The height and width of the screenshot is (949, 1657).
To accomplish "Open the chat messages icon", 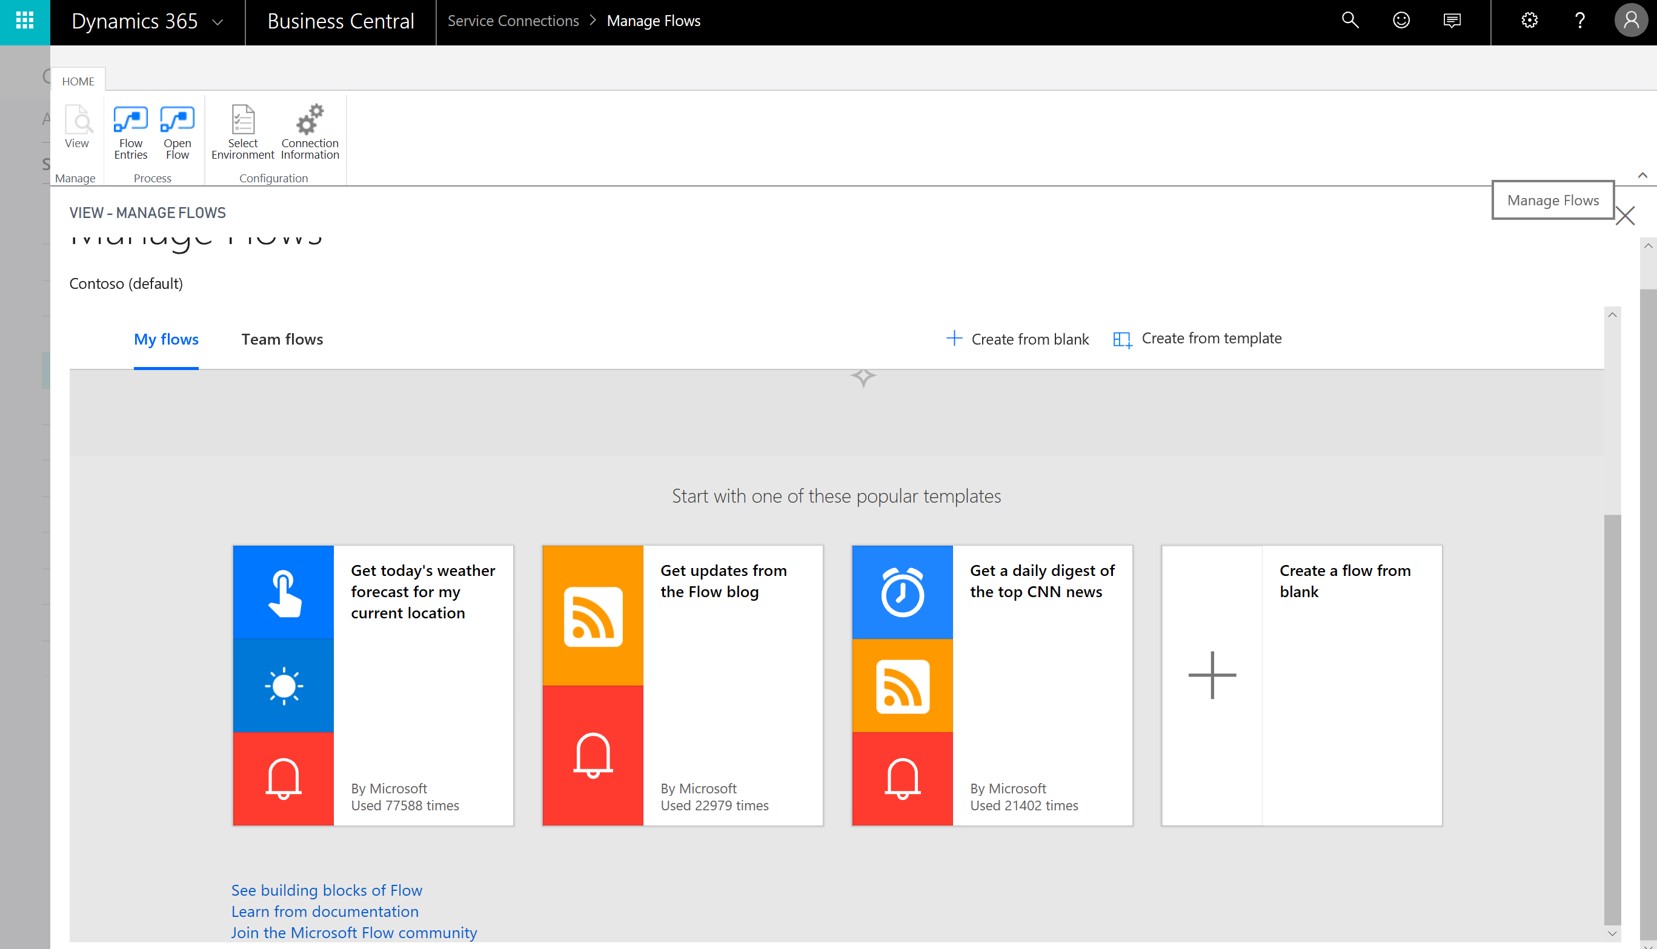I will 1452,20.
